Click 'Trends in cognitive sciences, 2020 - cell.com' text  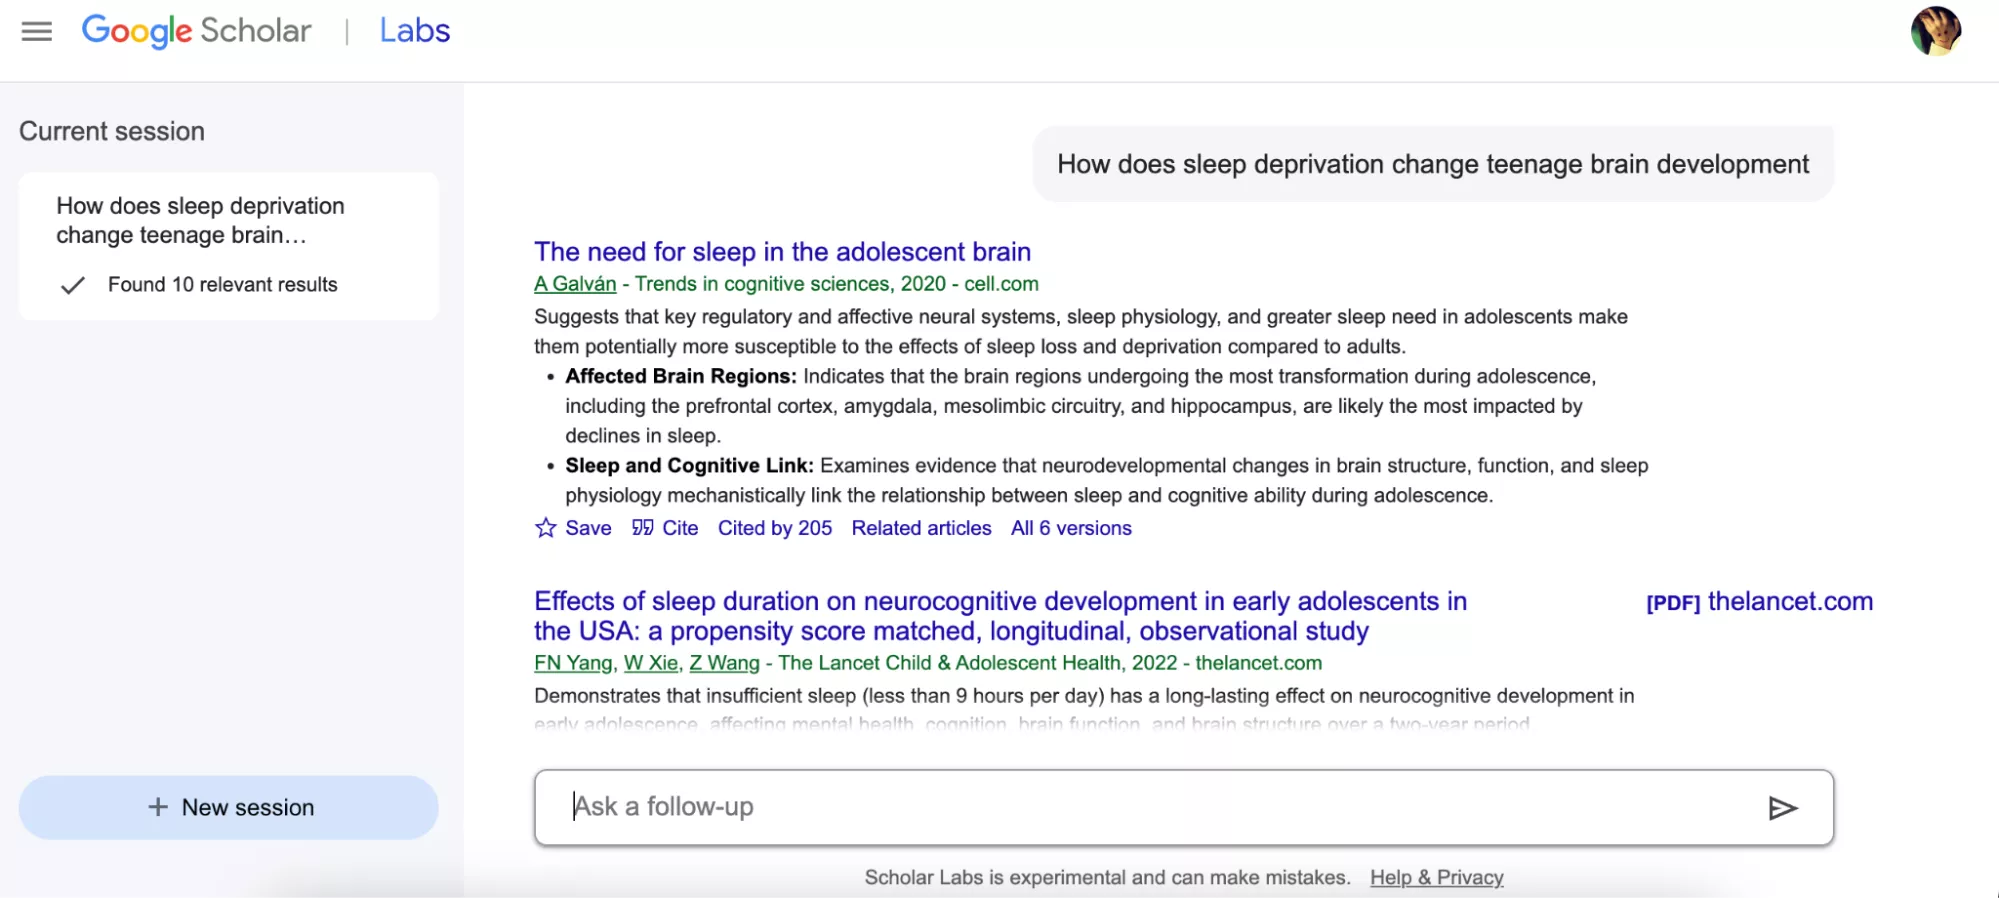click(837, 284)
